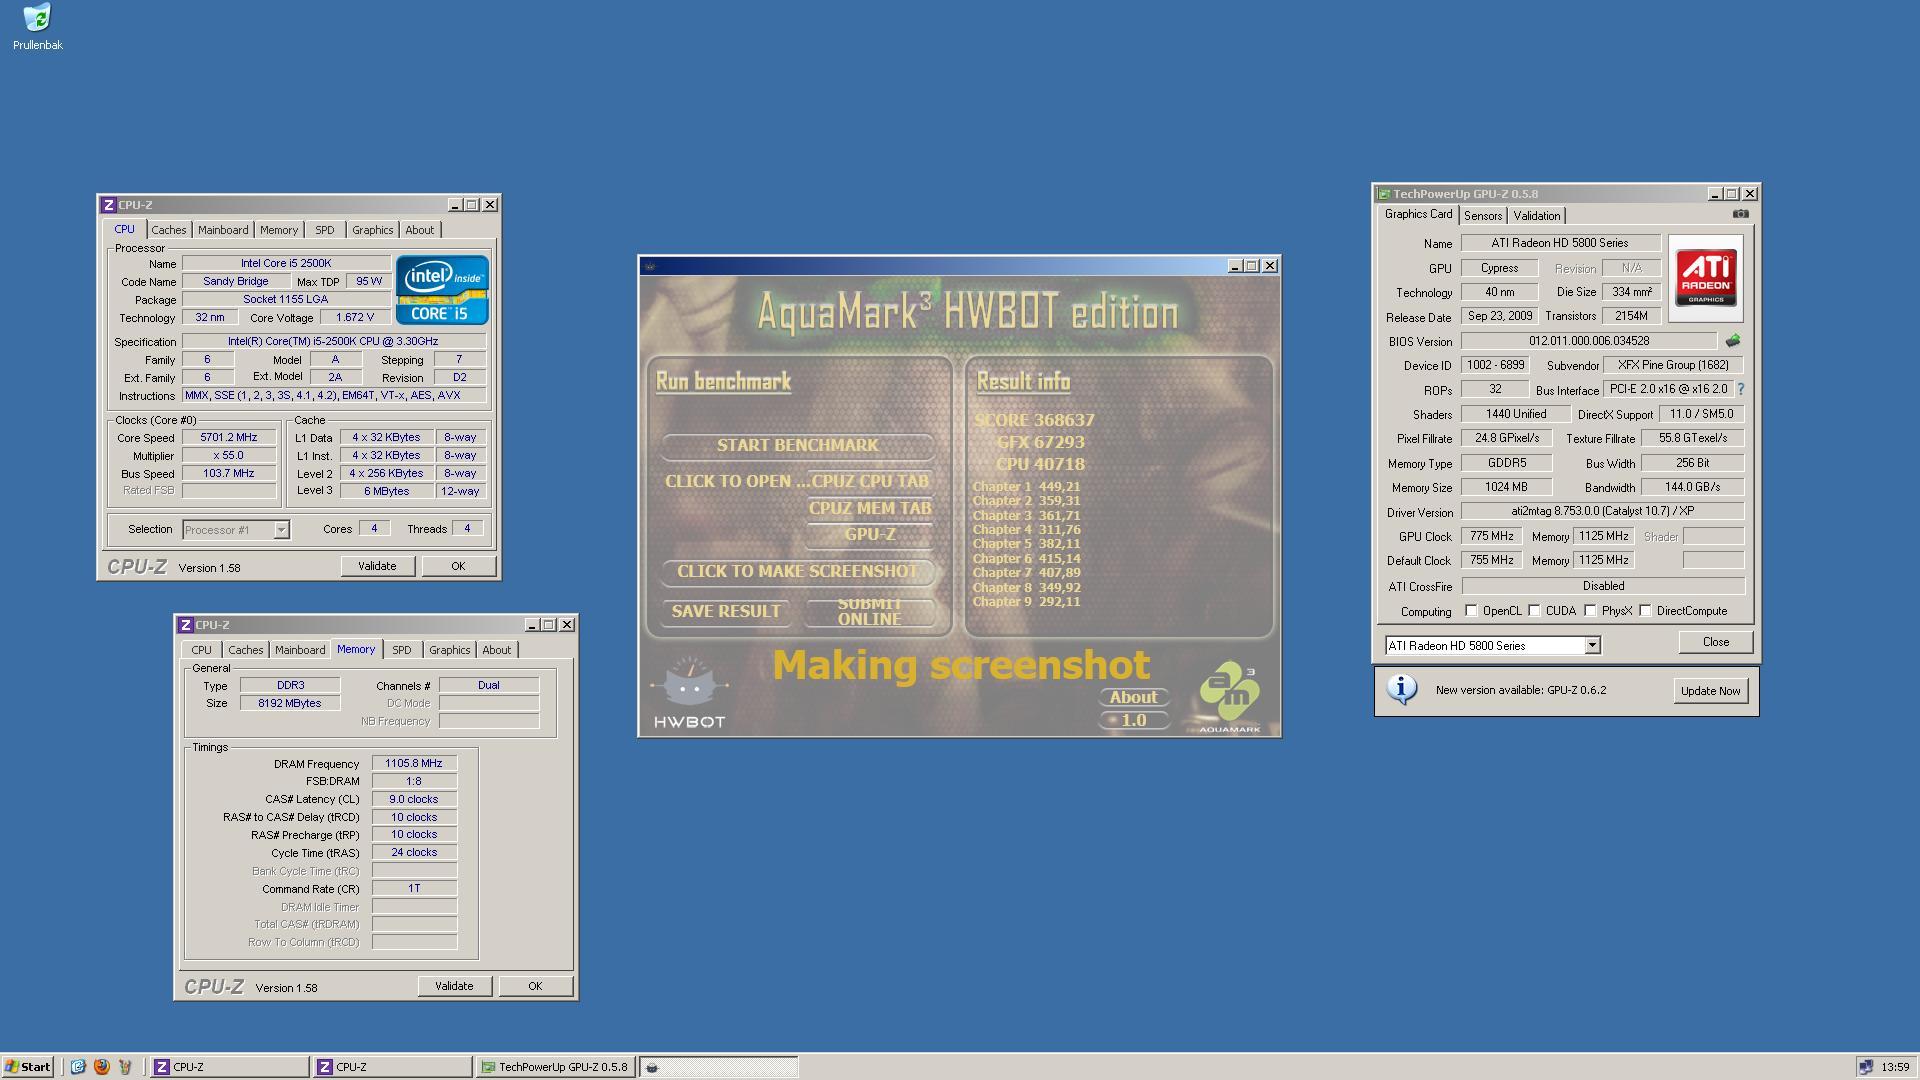Switch to Mainboard tab in CPU-Z CPU window
This screenshot has height=1080, width=1920.
222,230
